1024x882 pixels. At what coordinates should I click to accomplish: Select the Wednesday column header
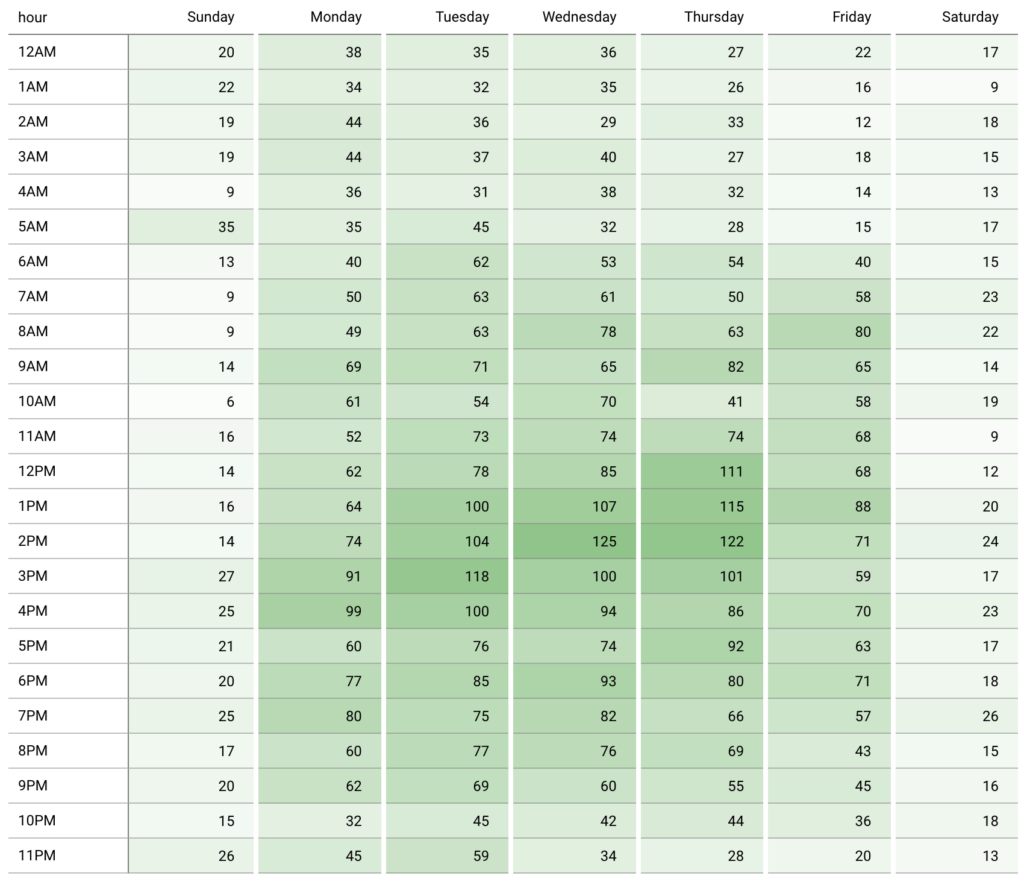coord(579,17)
